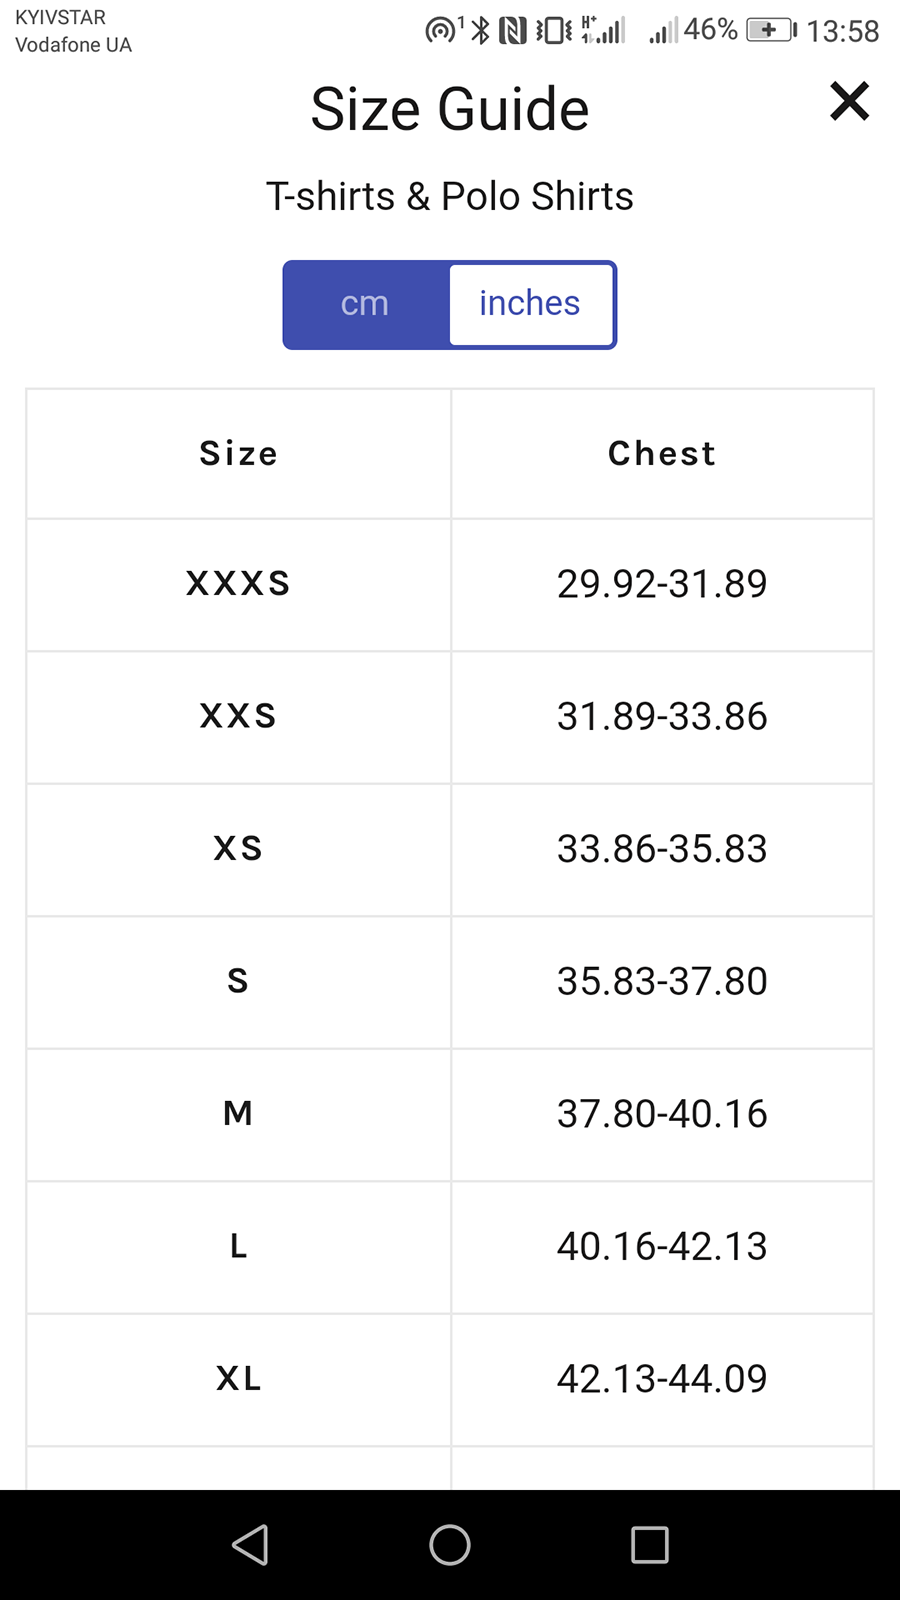
Task: Open recent apps with the square button
Action: pyautogui.click(x=649, y=1545)
